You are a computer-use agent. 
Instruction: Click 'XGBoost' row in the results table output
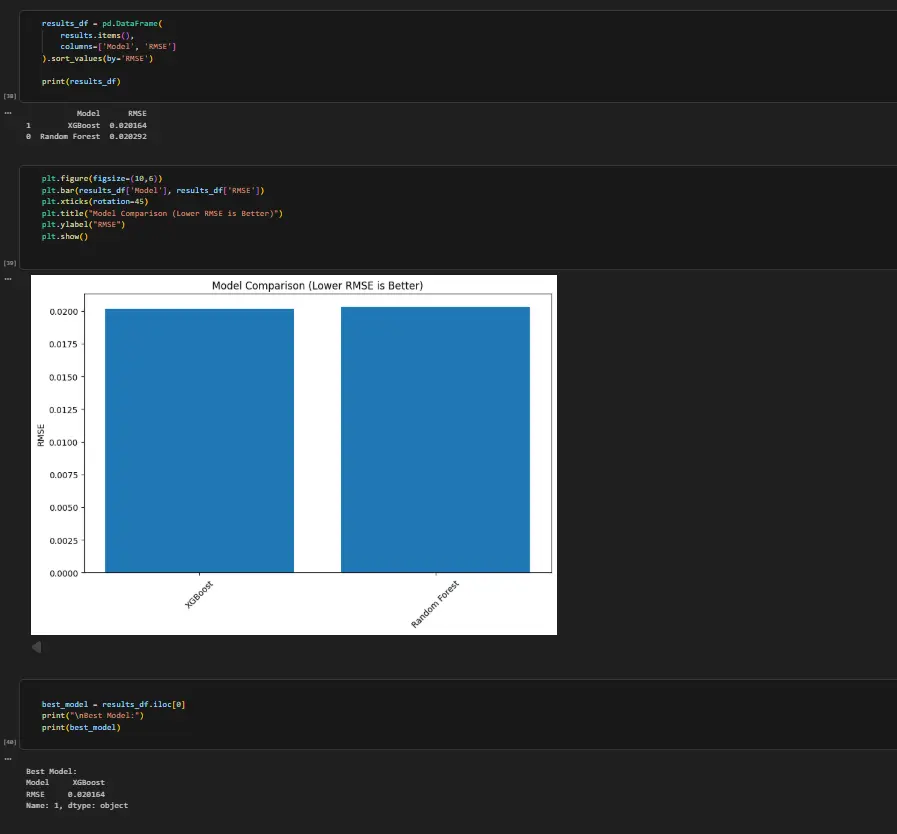pyautogui.click(x=86, y=125)
